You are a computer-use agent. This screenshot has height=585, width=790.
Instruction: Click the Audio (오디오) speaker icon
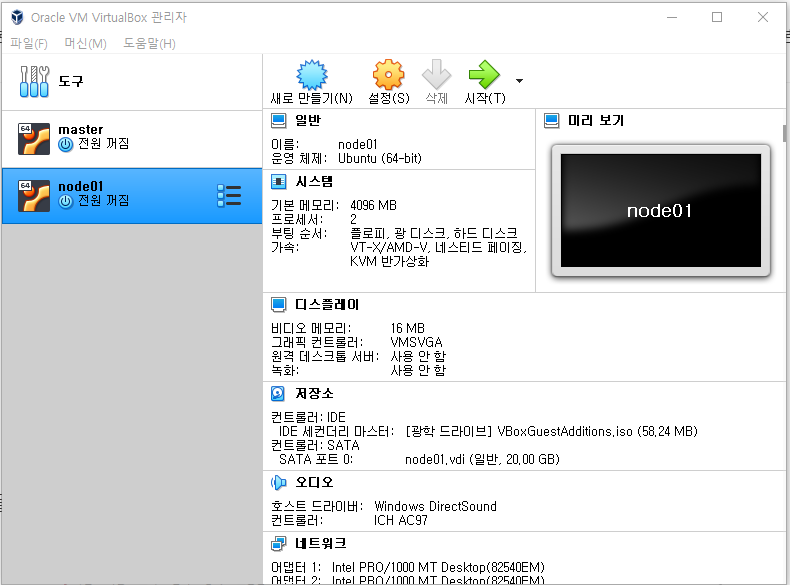click(279, 483)
